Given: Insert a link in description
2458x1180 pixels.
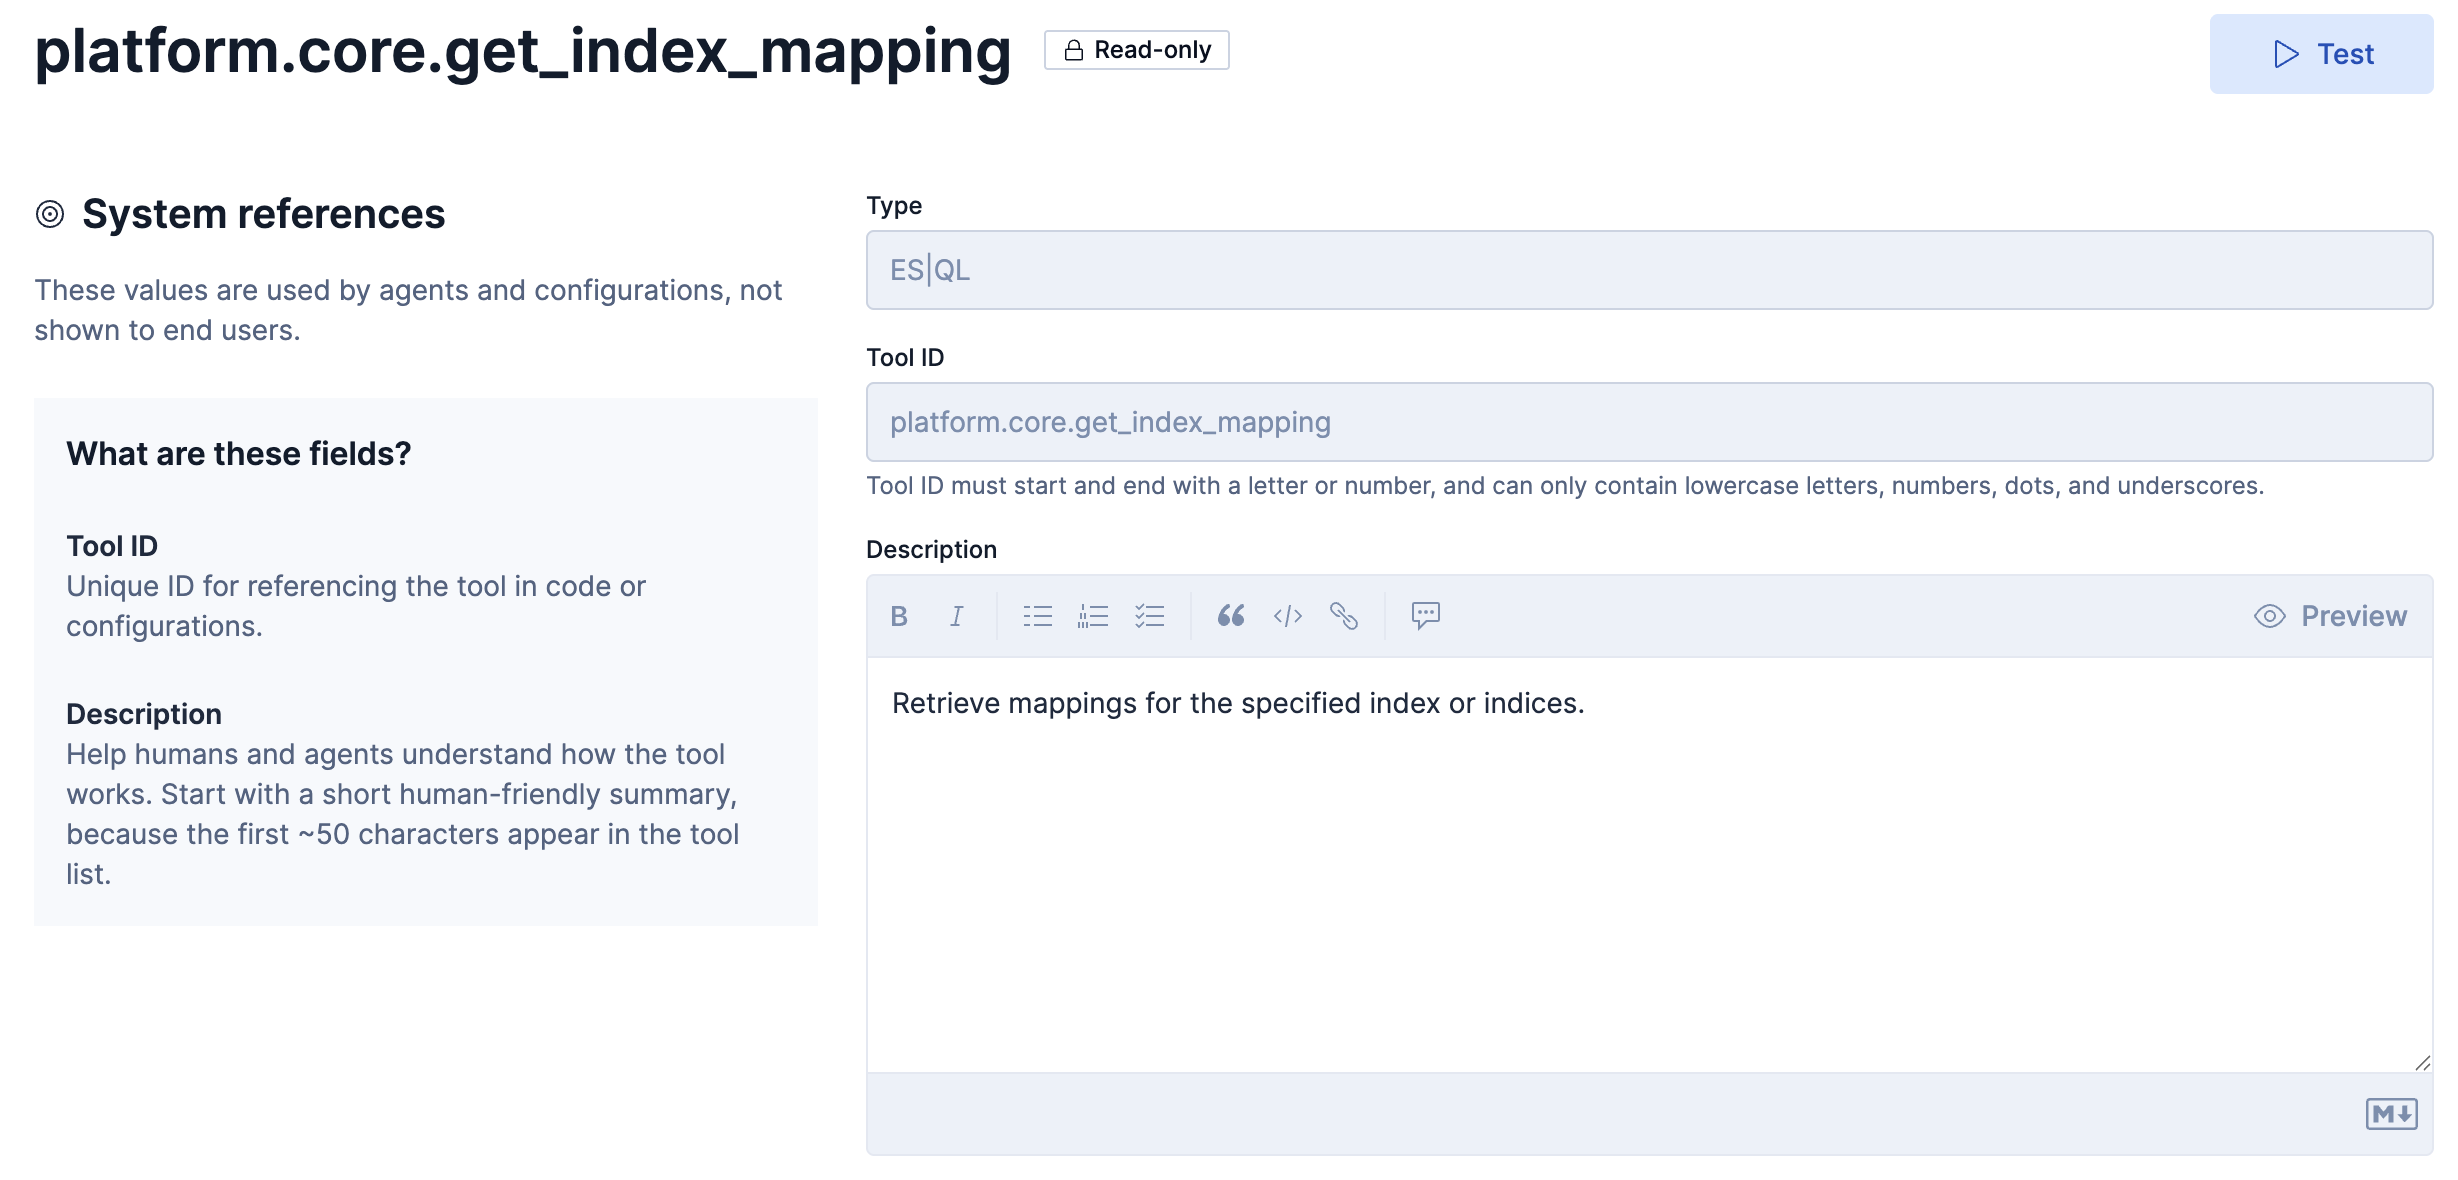Looking at the screenshot, I should [x=1343, y=616].
